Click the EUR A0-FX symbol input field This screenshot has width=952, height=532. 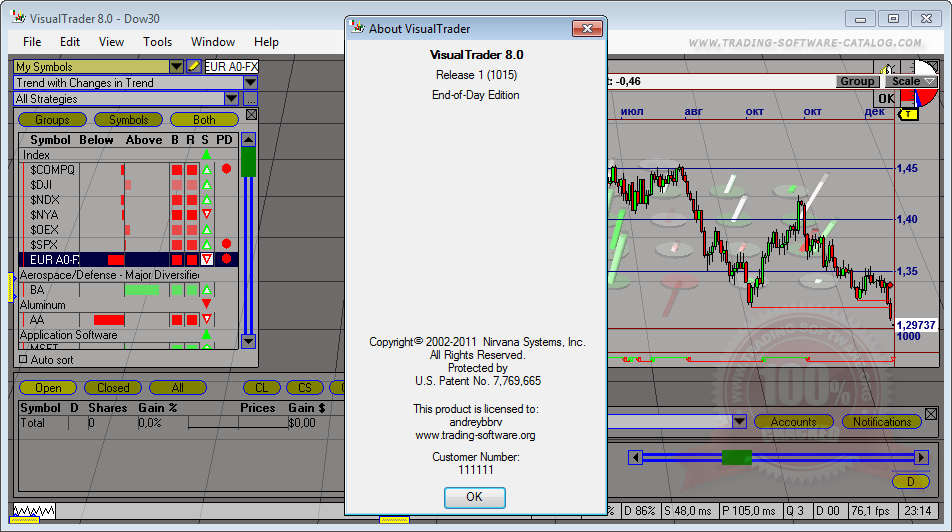231,67
